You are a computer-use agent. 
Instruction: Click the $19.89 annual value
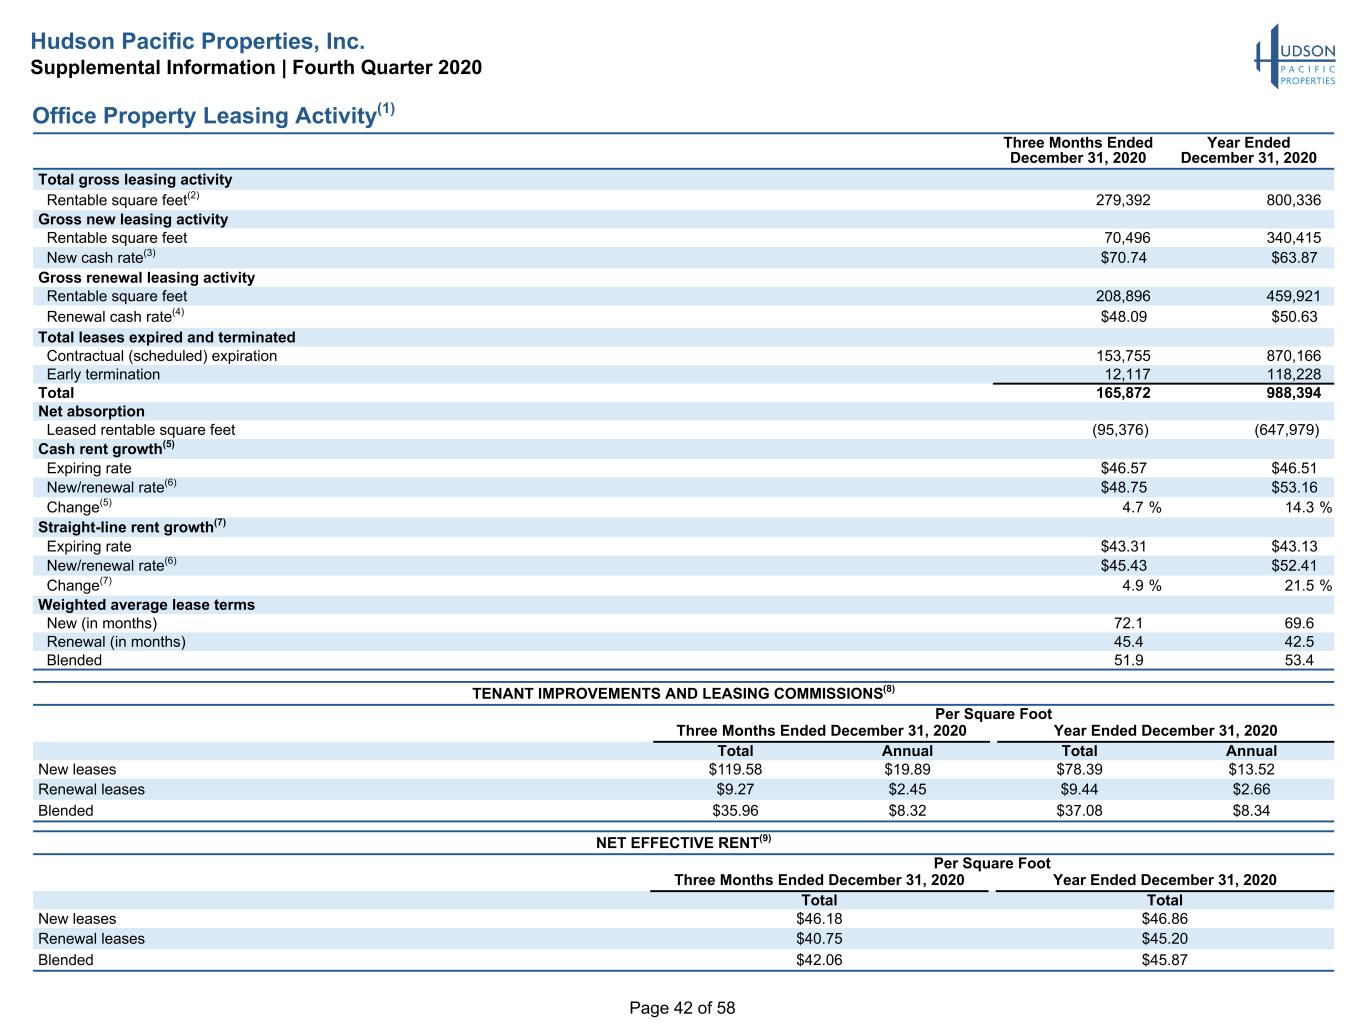[907, 769]
